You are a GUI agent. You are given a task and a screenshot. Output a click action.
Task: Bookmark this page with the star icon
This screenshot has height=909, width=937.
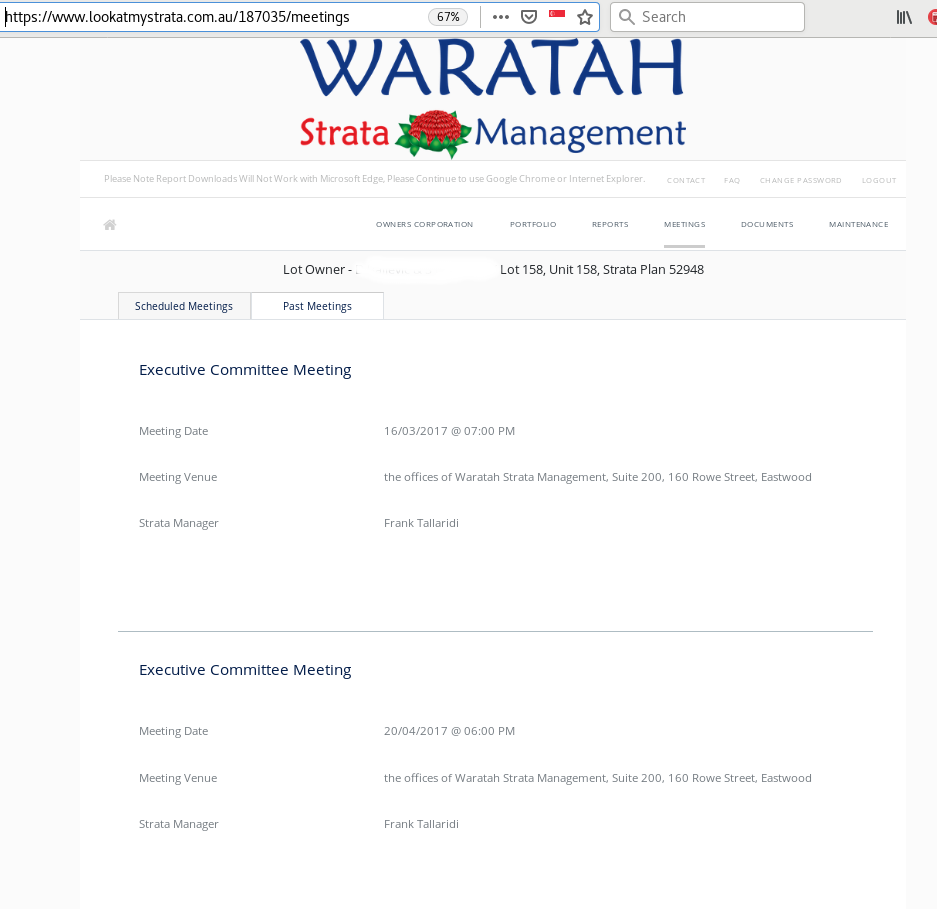pos(585,17)
